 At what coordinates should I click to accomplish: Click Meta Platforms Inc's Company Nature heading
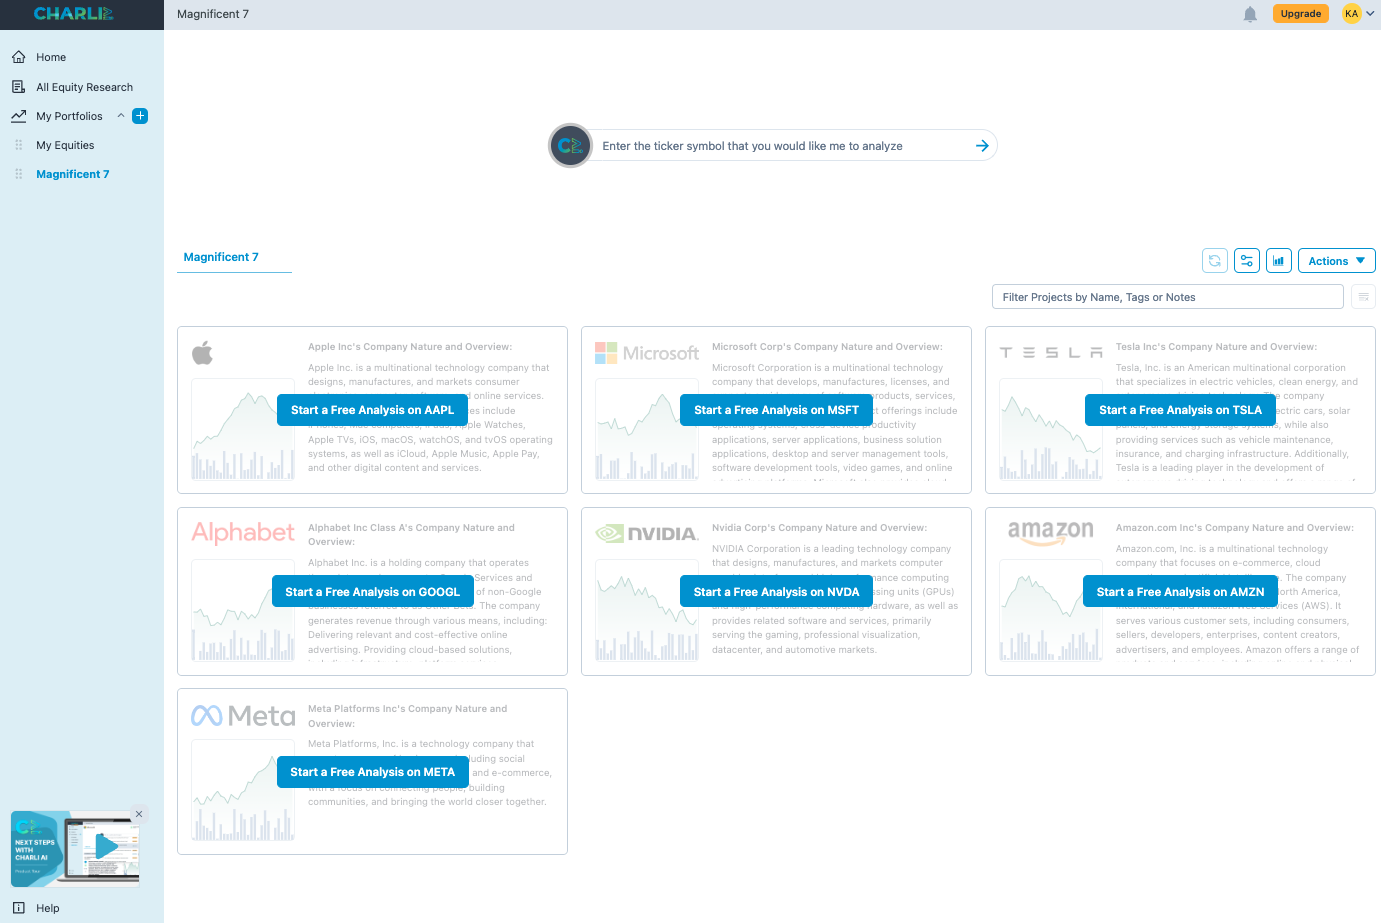[408, 716]
